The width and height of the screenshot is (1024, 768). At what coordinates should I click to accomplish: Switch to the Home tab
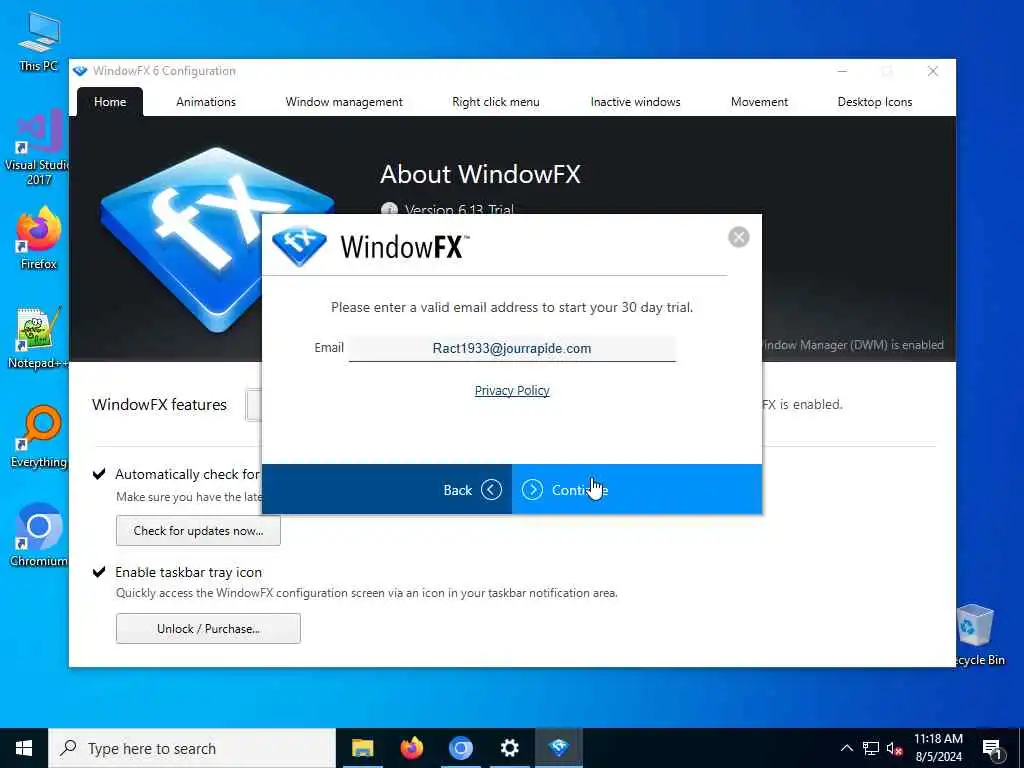click(x=110, y=102)
